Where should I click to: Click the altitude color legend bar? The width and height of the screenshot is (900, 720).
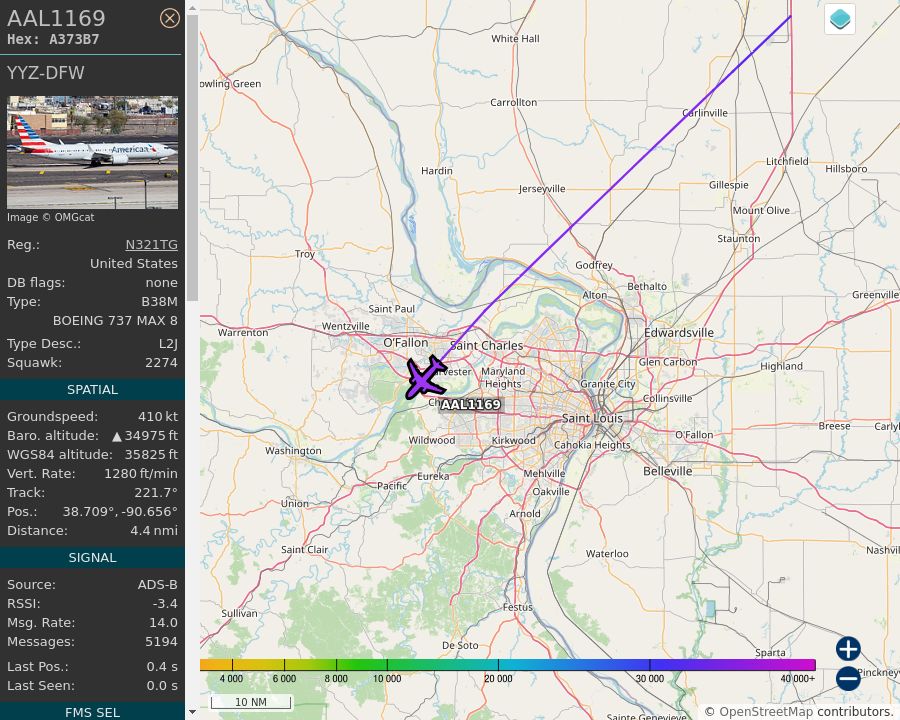(x=507, y=665)
